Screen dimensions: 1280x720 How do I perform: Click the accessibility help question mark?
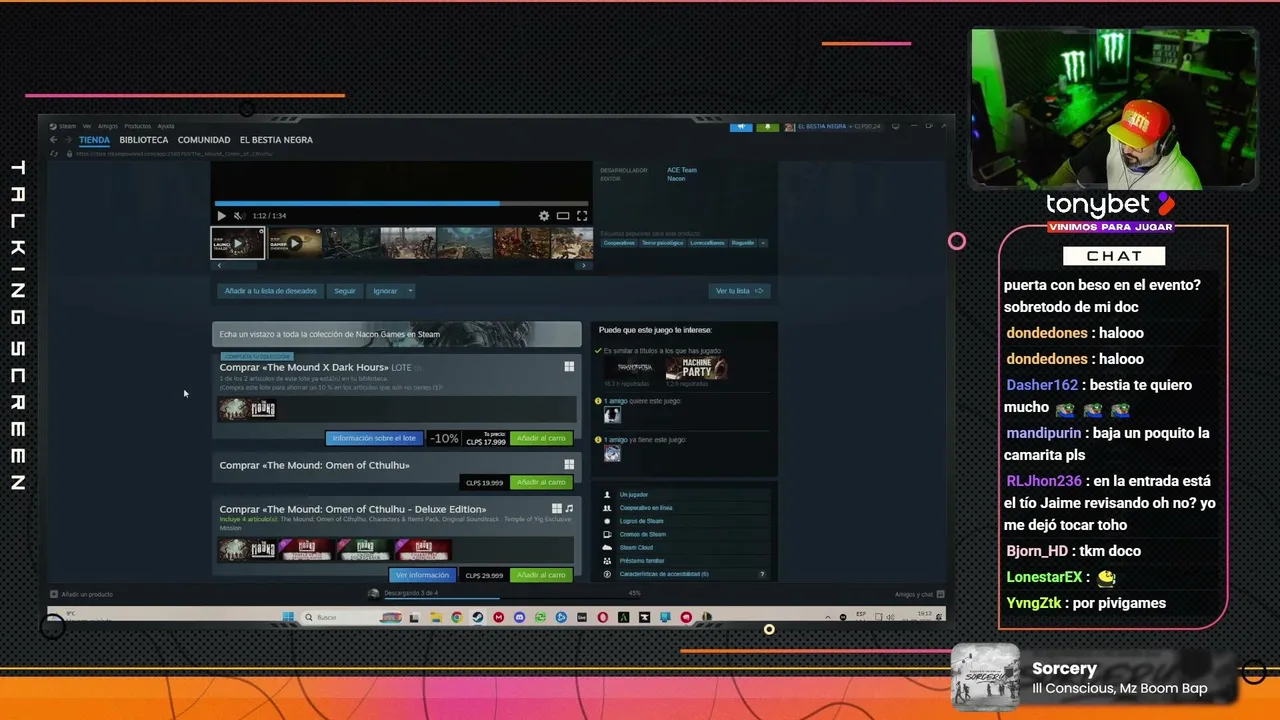[762, 574]
